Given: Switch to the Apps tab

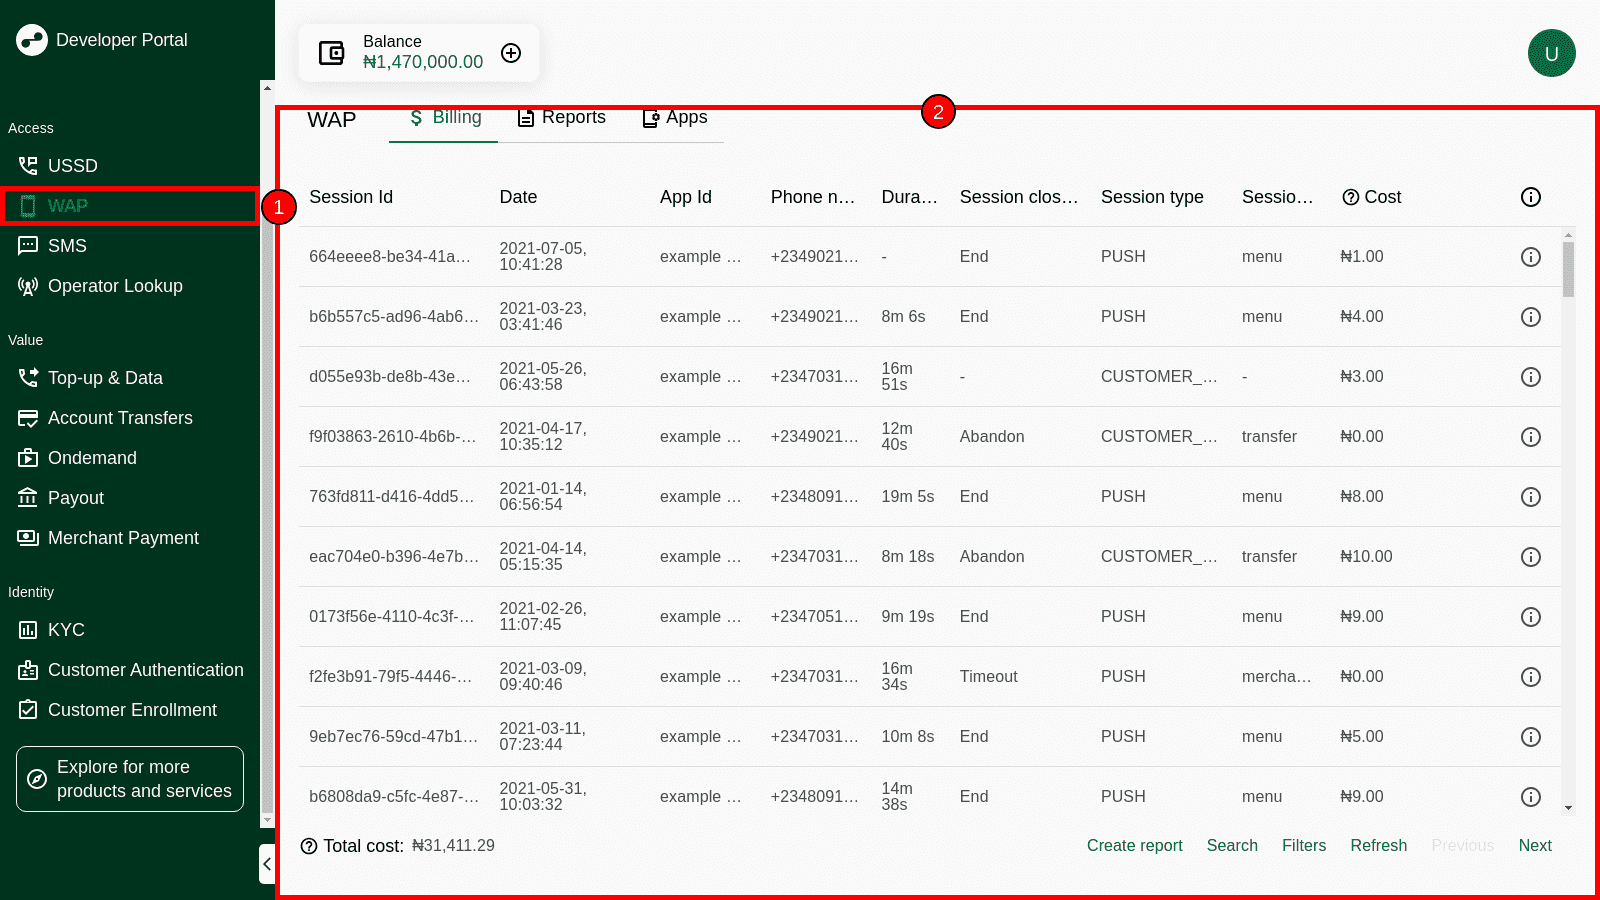Looking at the screenshot, I should (x=675, y=118).
